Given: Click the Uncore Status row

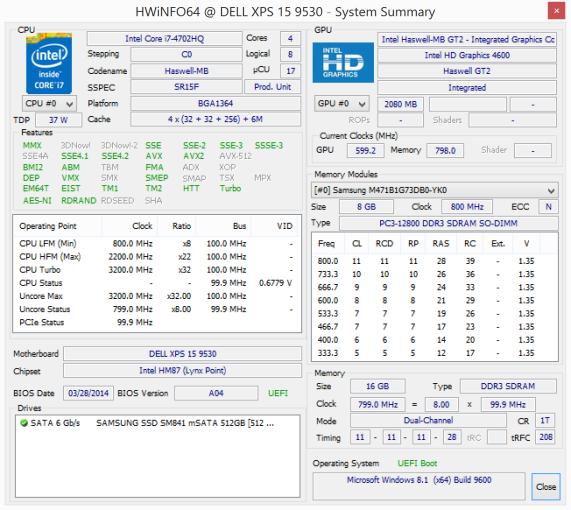Looking at the screenshot, I should [156, 309].
